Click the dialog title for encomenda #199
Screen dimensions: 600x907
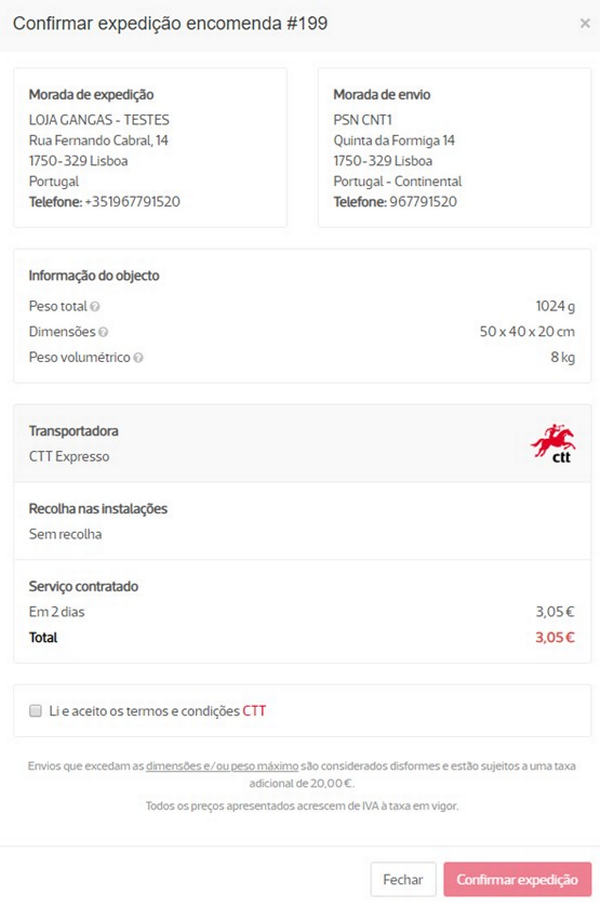[170, 23]
